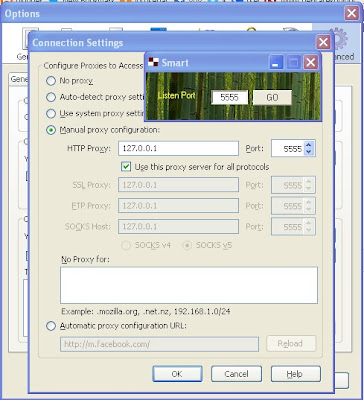Click the GO button in Smart window
364x400 pixels.
272,97
